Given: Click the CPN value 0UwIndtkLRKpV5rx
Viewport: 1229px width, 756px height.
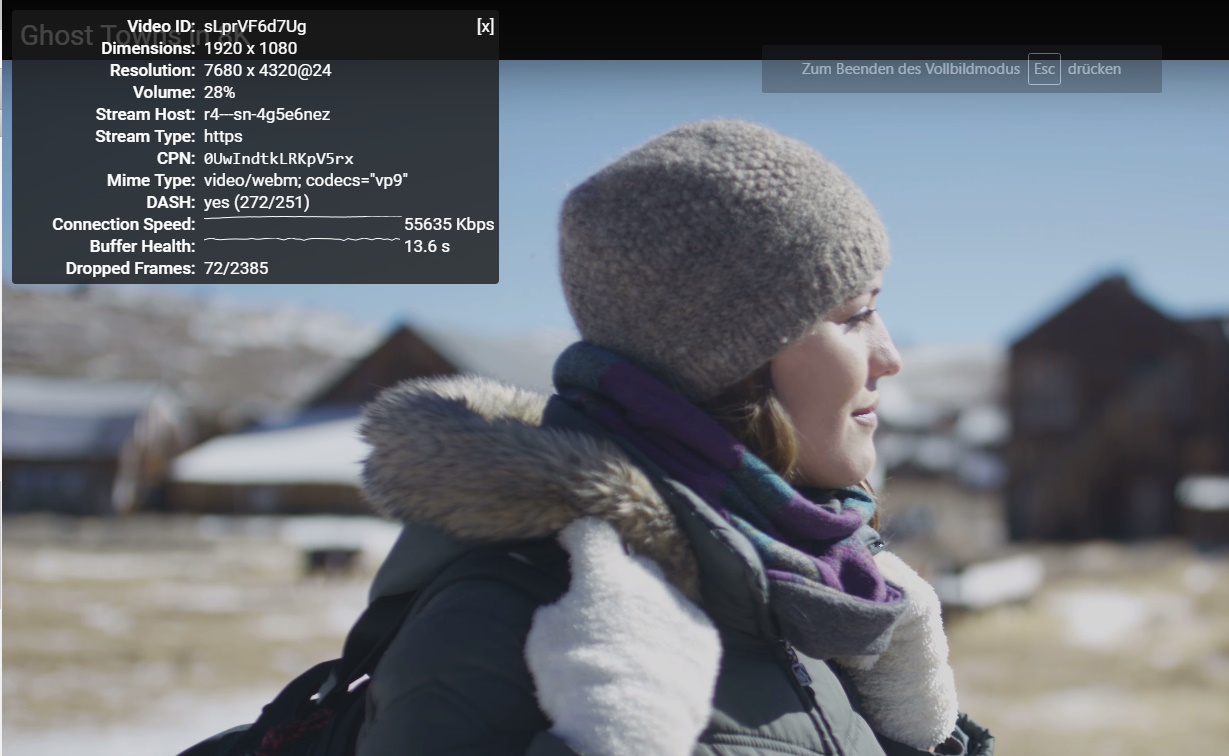Looking at the screenshot, I should click(278, 158).
